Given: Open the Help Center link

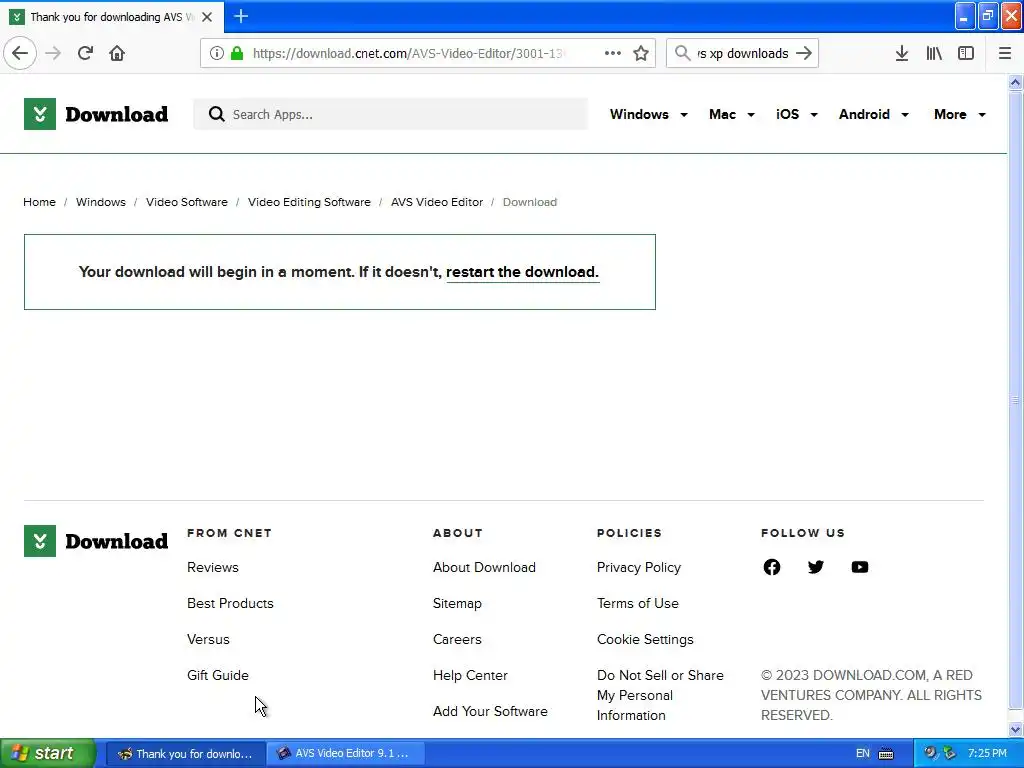Looking at the screenshot, I should click(x=470, y=675).
